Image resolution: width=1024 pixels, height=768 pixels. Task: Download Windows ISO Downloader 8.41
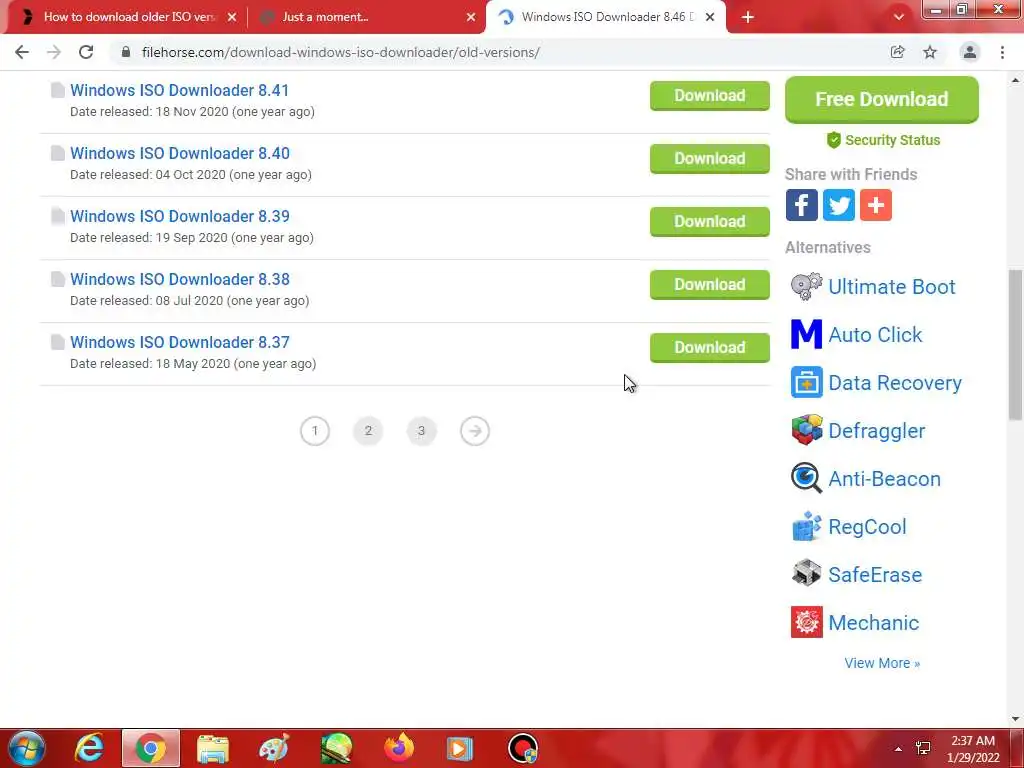(x=709, y=96)
